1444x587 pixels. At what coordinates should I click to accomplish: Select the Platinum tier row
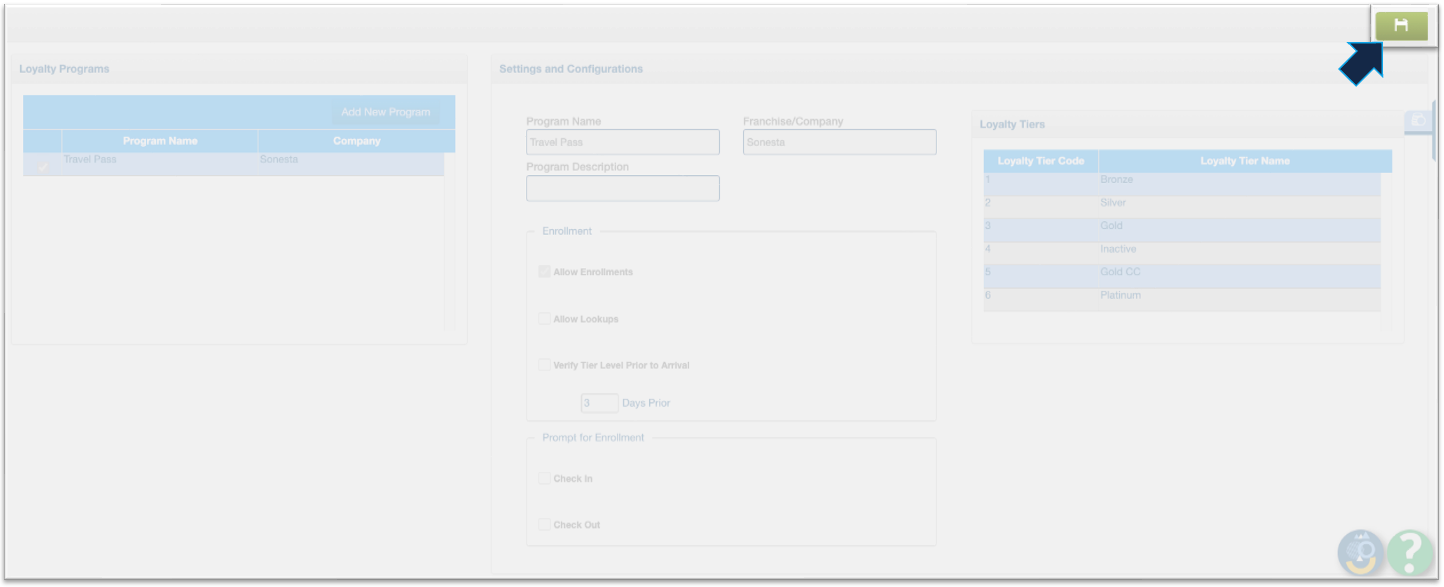coord(1181,296)
